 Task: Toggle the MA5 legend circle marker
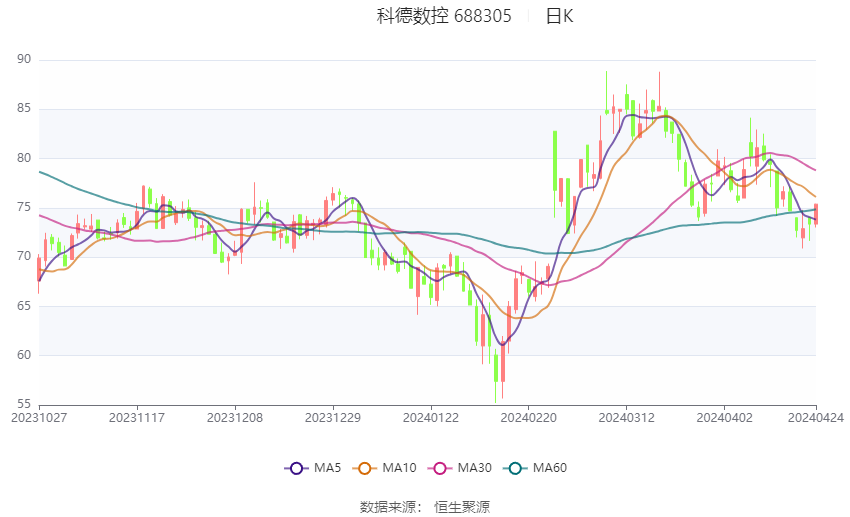pos(295,467)
